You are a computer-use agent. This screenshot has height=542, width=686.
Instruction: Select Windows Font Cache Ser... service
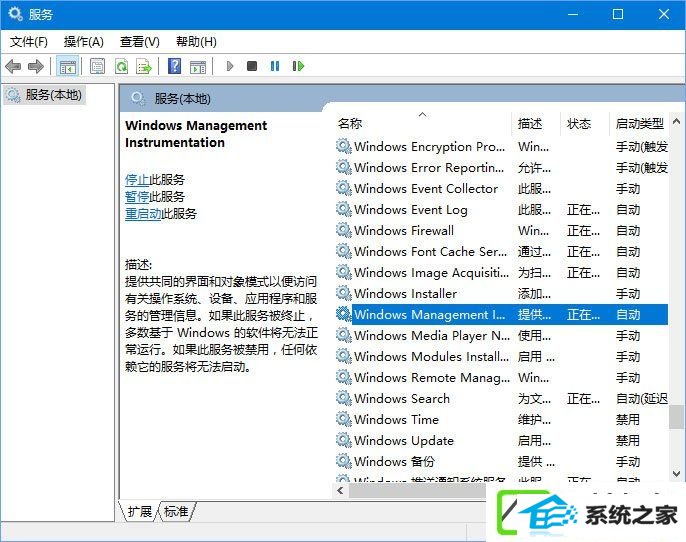501,251
